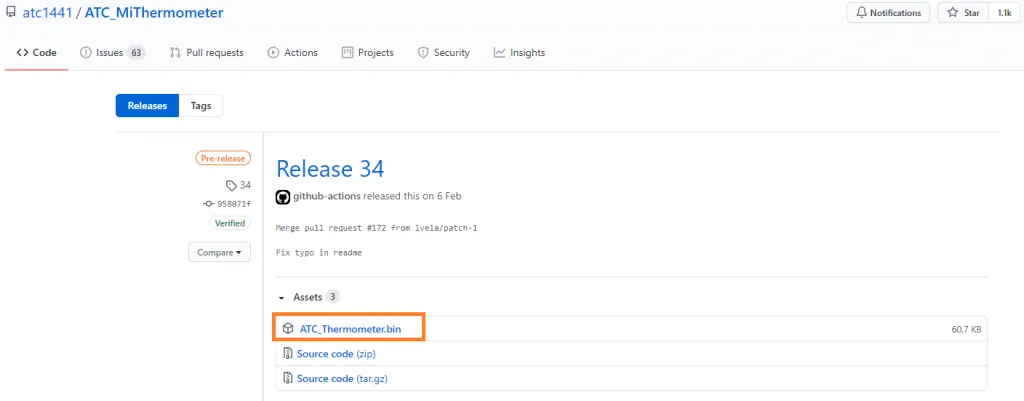Click the Verified signature badge
The height and width of the screenshot is (401, 1024).
click(x=231, y=223)
